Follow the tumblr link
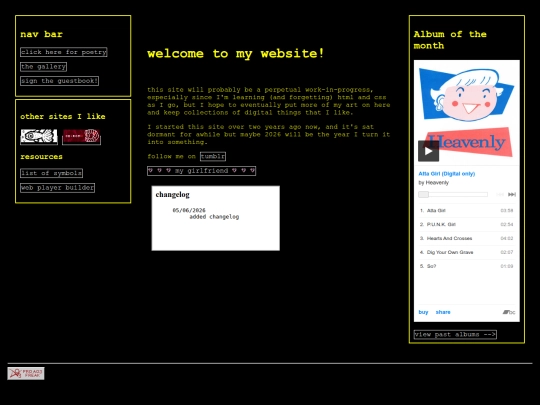 coord(213,156)
